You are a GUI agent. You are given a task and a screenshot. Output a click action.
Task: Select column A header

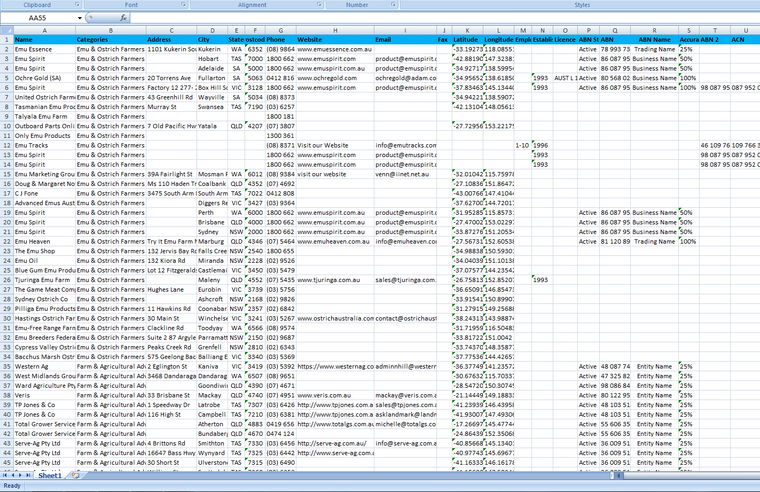45,30
